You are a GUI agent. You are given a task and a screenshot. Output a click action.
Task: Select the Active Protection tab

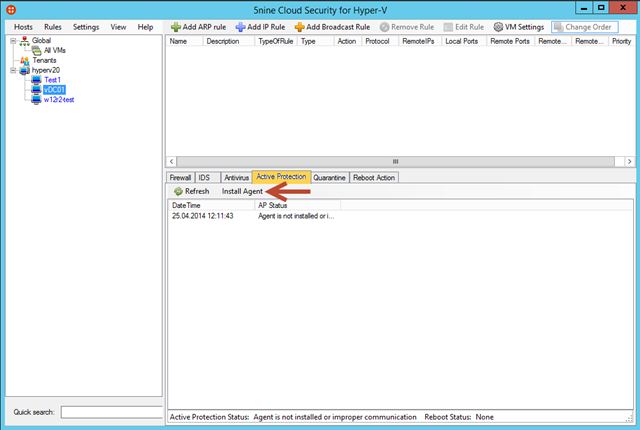[281, 177]
